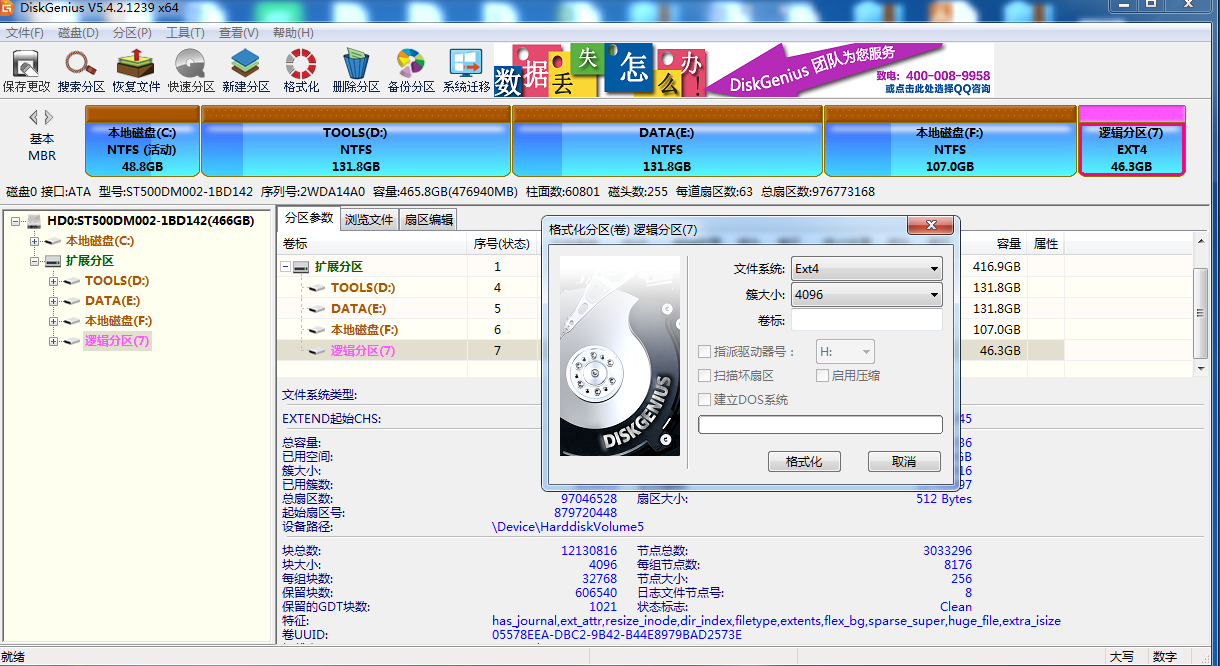The image size is (1220, 666).
Task: Expand DATA(E:) node in disk tree
Action: coord(54,301)
